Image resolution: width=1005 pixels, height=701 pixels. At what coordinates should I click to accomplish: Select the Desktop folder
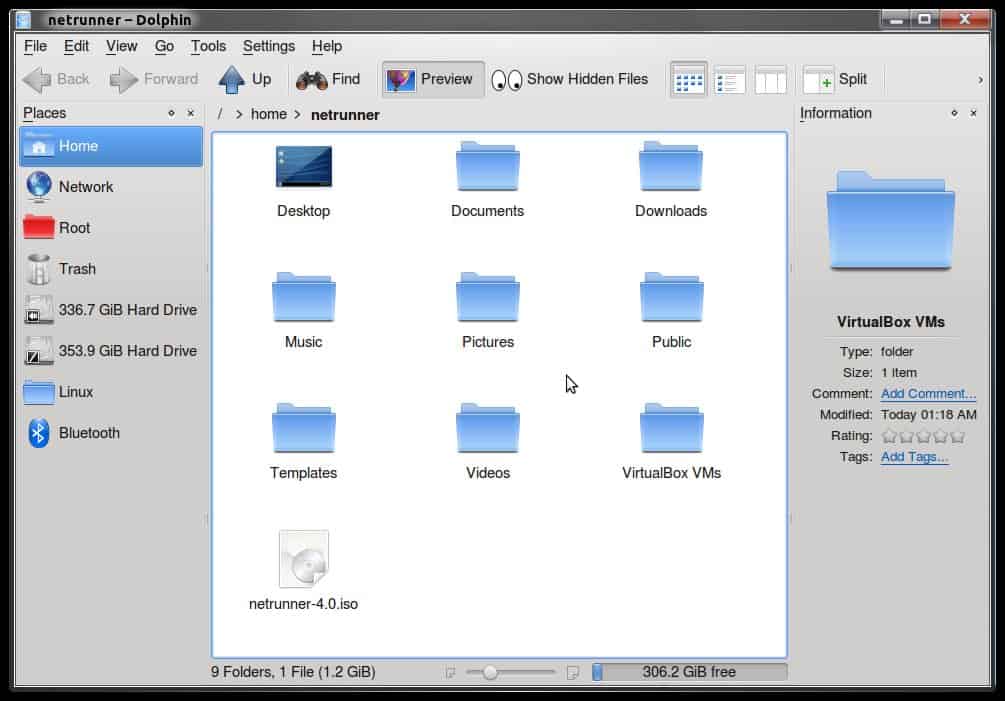[303, 181]
